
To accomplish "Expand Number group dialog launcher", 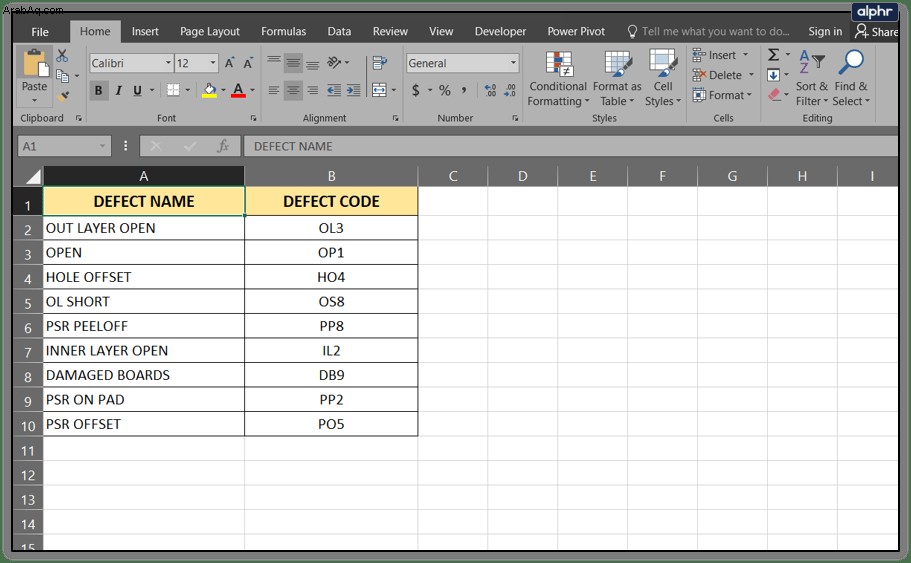I will (x=515, y=118).
